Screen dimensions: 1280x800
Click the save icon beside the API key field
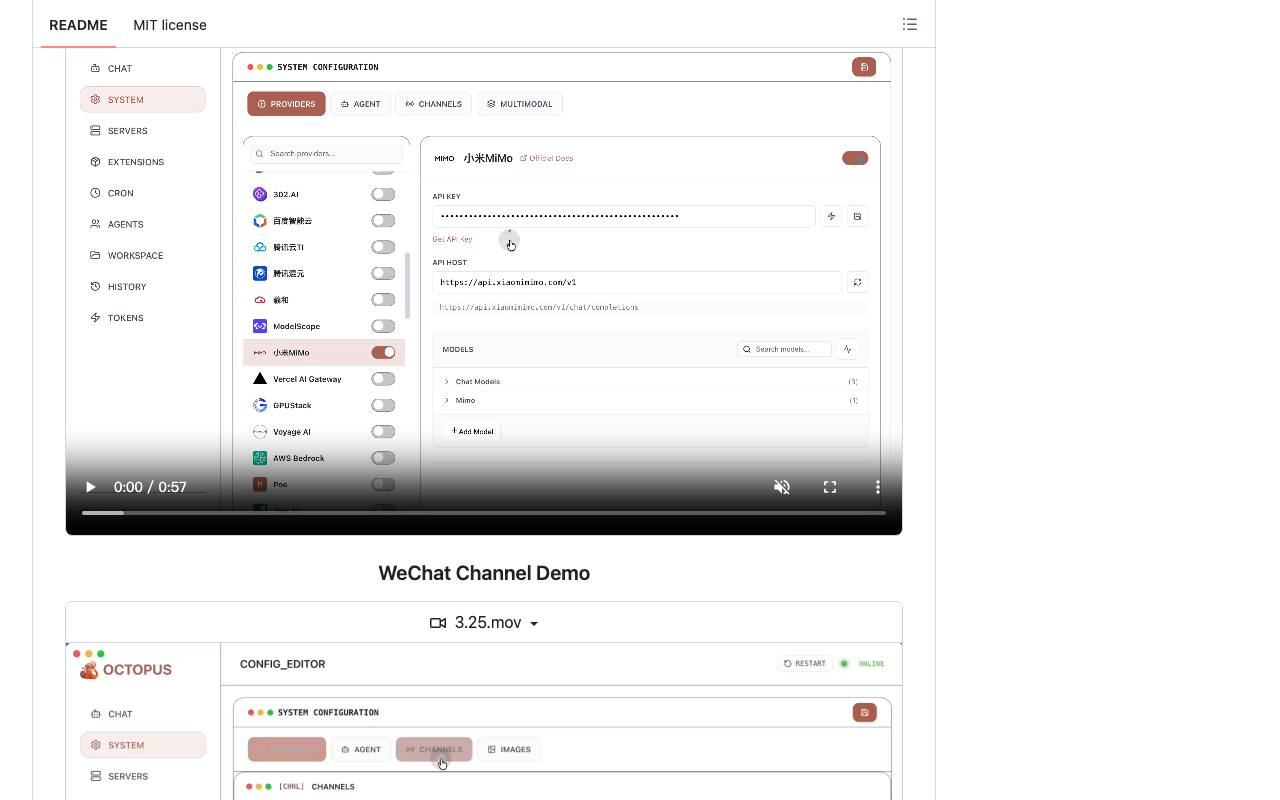pyautogui.click(x=857, y=216)
